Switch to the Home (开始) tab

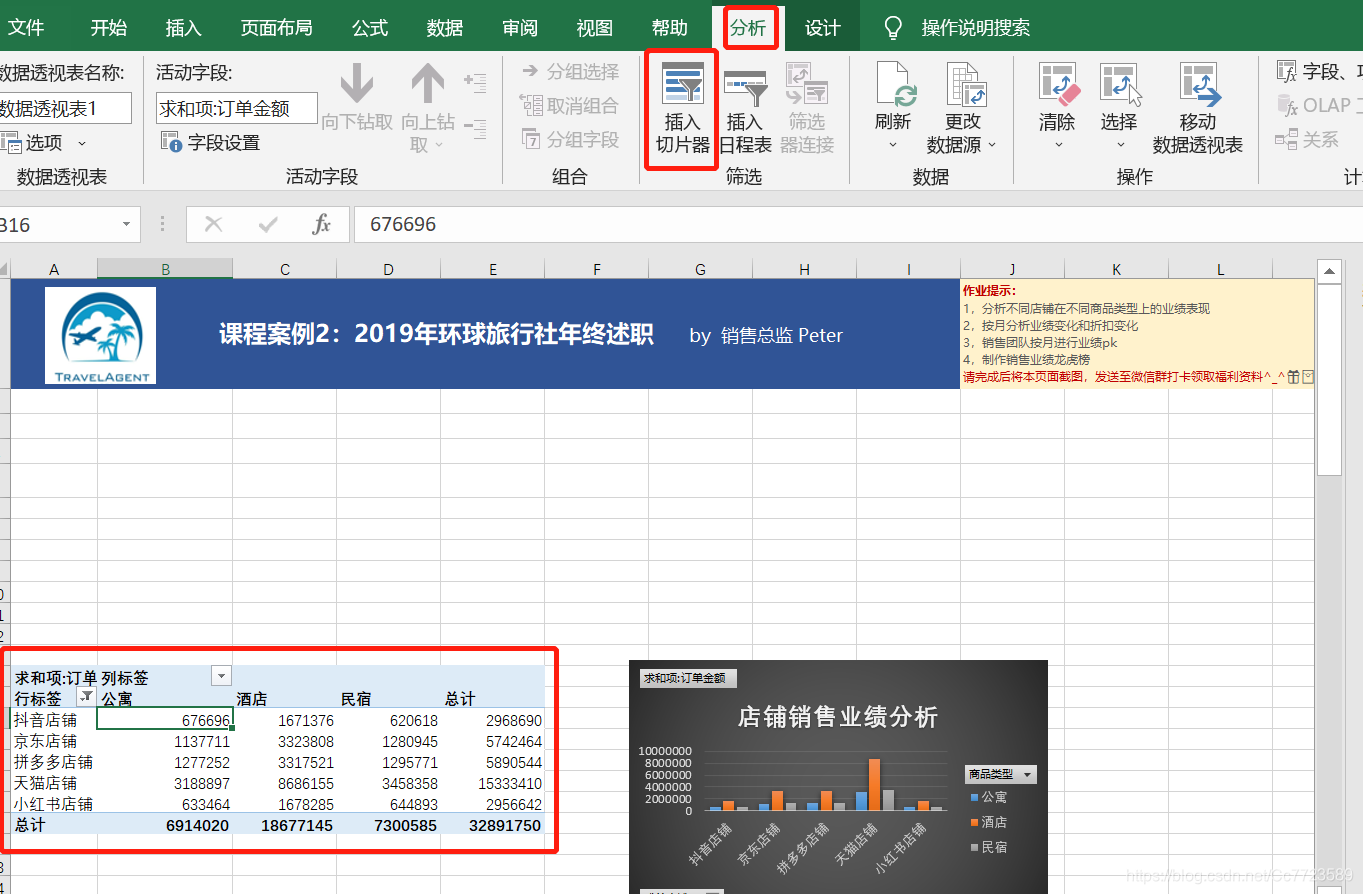point(108,27)
